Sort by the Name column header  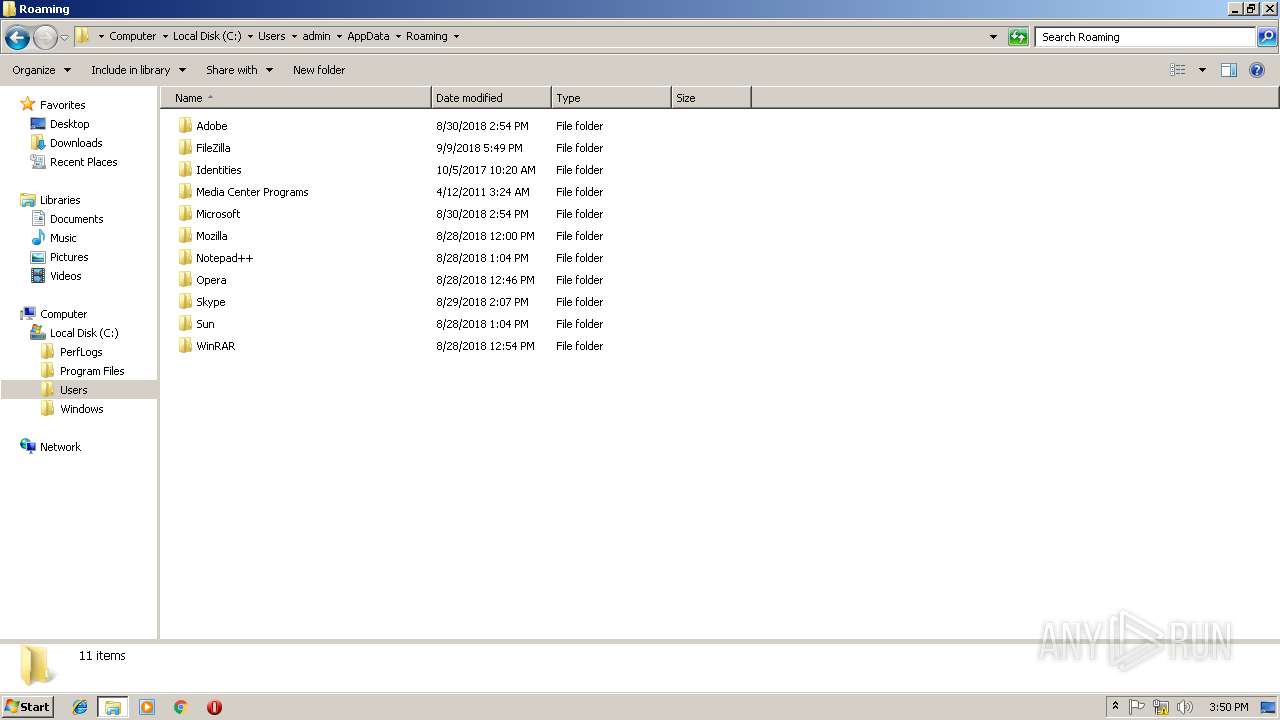(x=296, y=98)
